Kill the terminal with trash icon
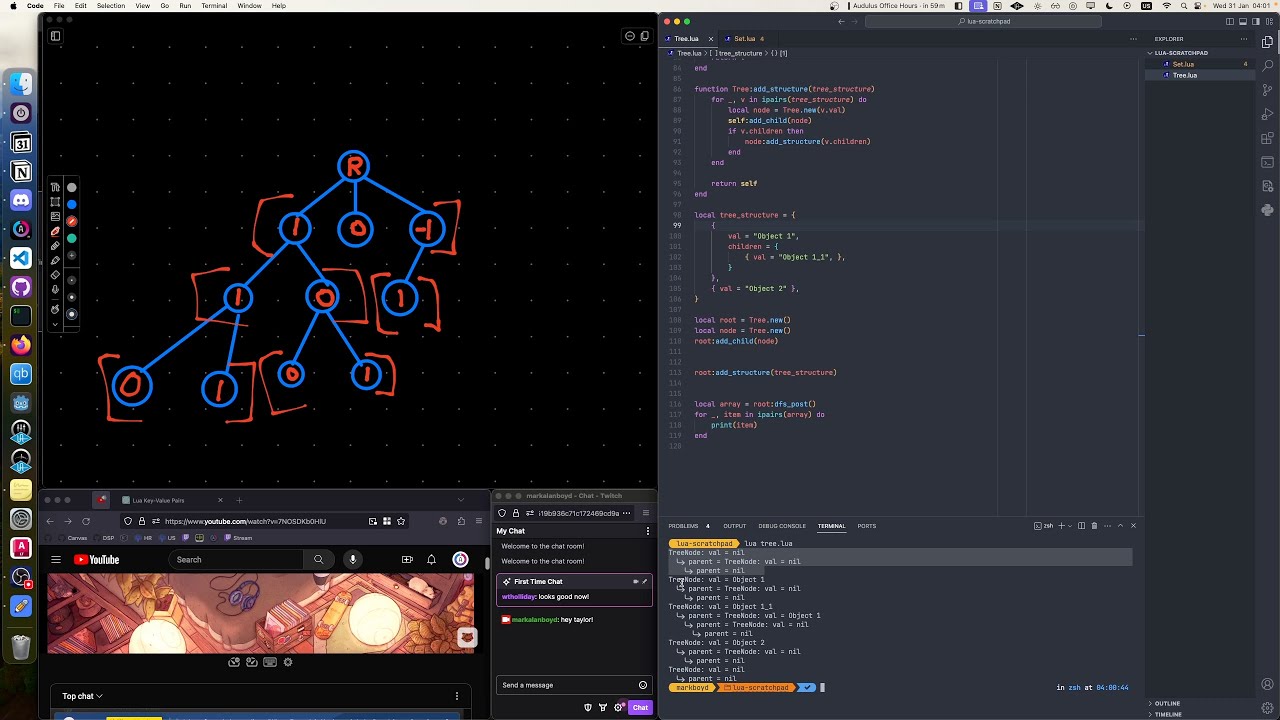This screenshot has height=720, width=1280. point(1094,526)
